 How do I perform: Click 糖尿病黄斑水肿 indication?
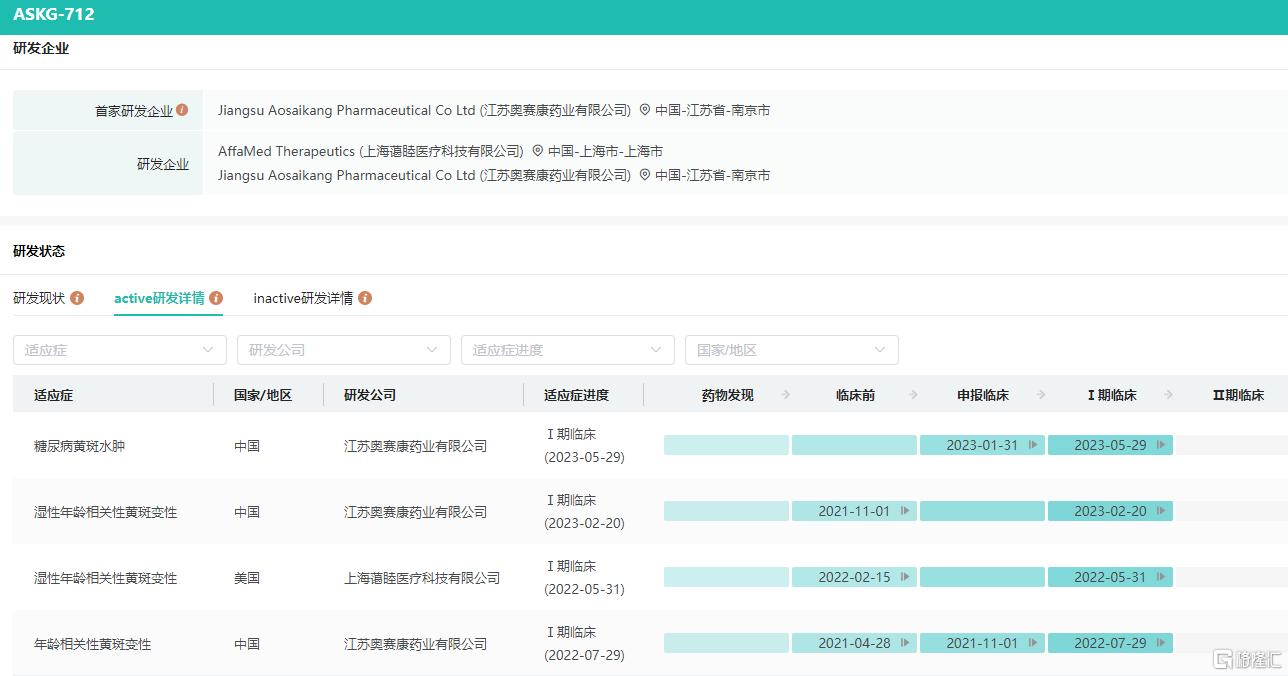[x=79, y=446]
